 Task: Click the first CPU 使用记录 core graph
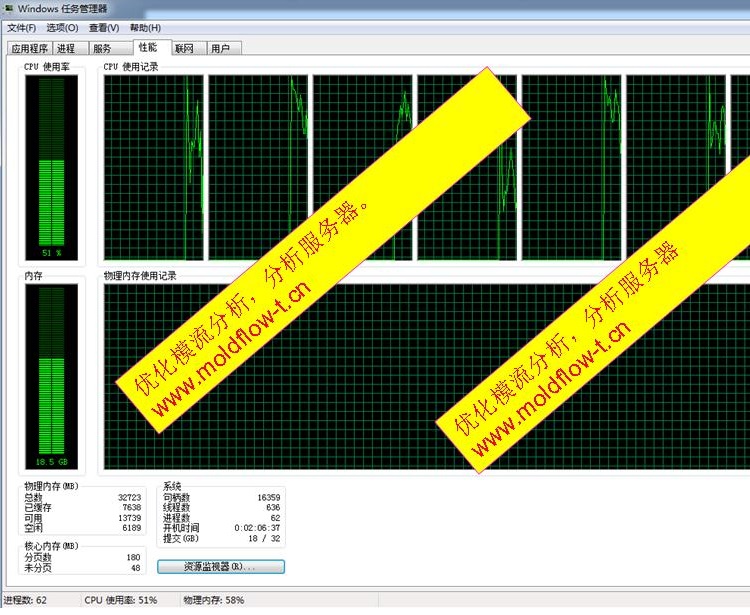(154, 167)
